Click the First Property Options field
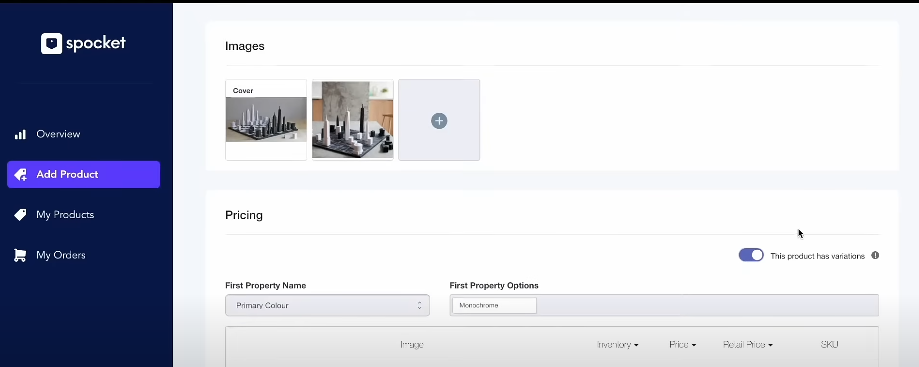Viewport: 919px width, 367px height. pos(664,305)
